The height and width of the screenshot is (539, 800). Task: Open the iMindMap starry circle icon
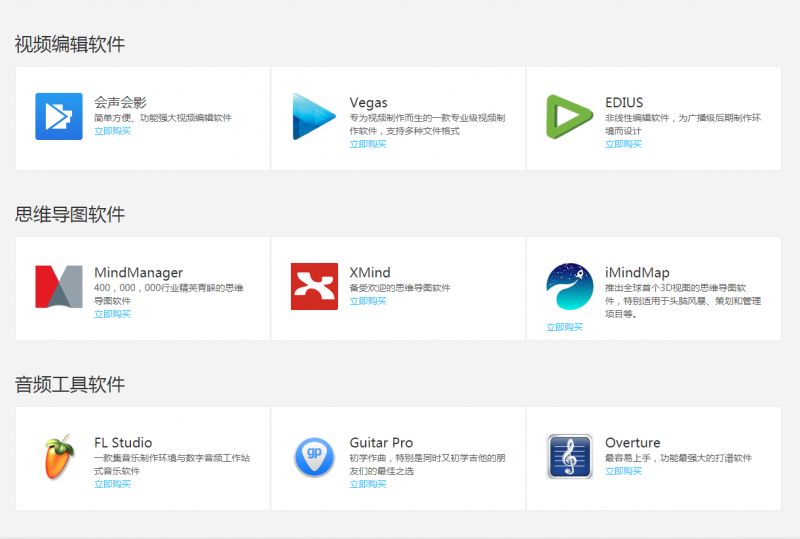tap(569, 286)
